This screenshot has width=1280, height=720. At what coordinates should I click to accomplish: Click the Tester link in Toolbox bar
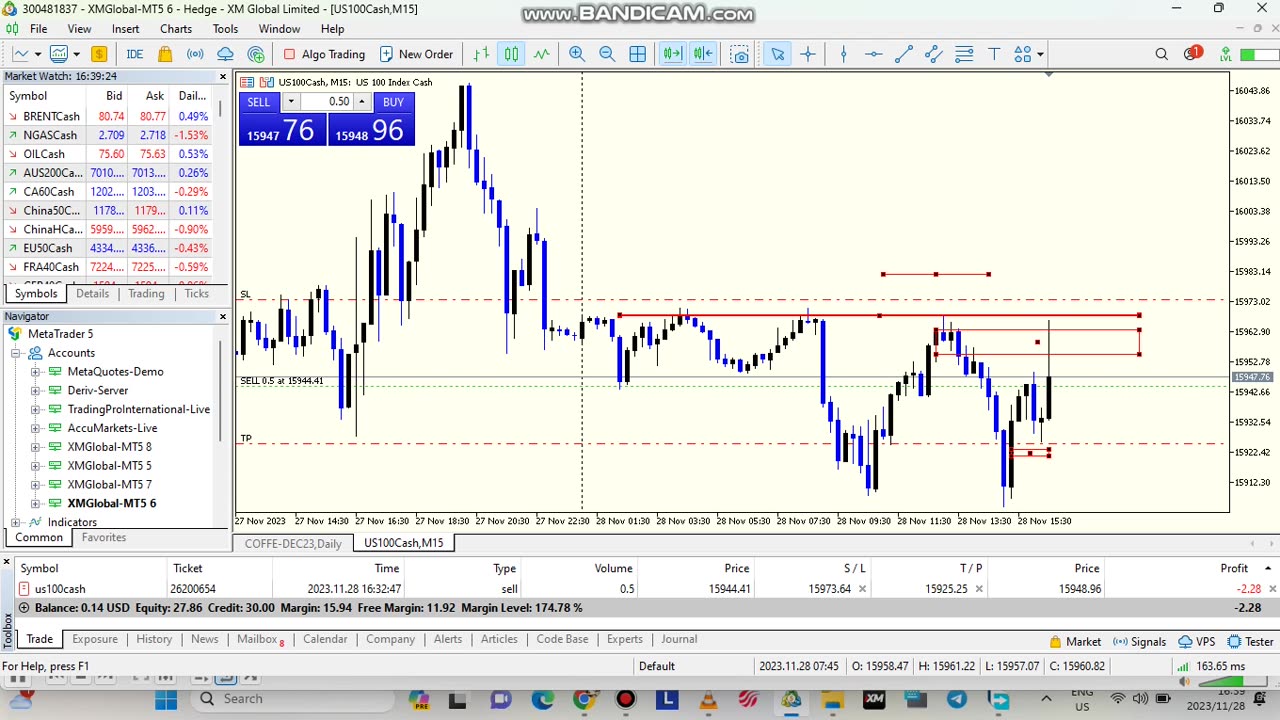point(1250,642)
